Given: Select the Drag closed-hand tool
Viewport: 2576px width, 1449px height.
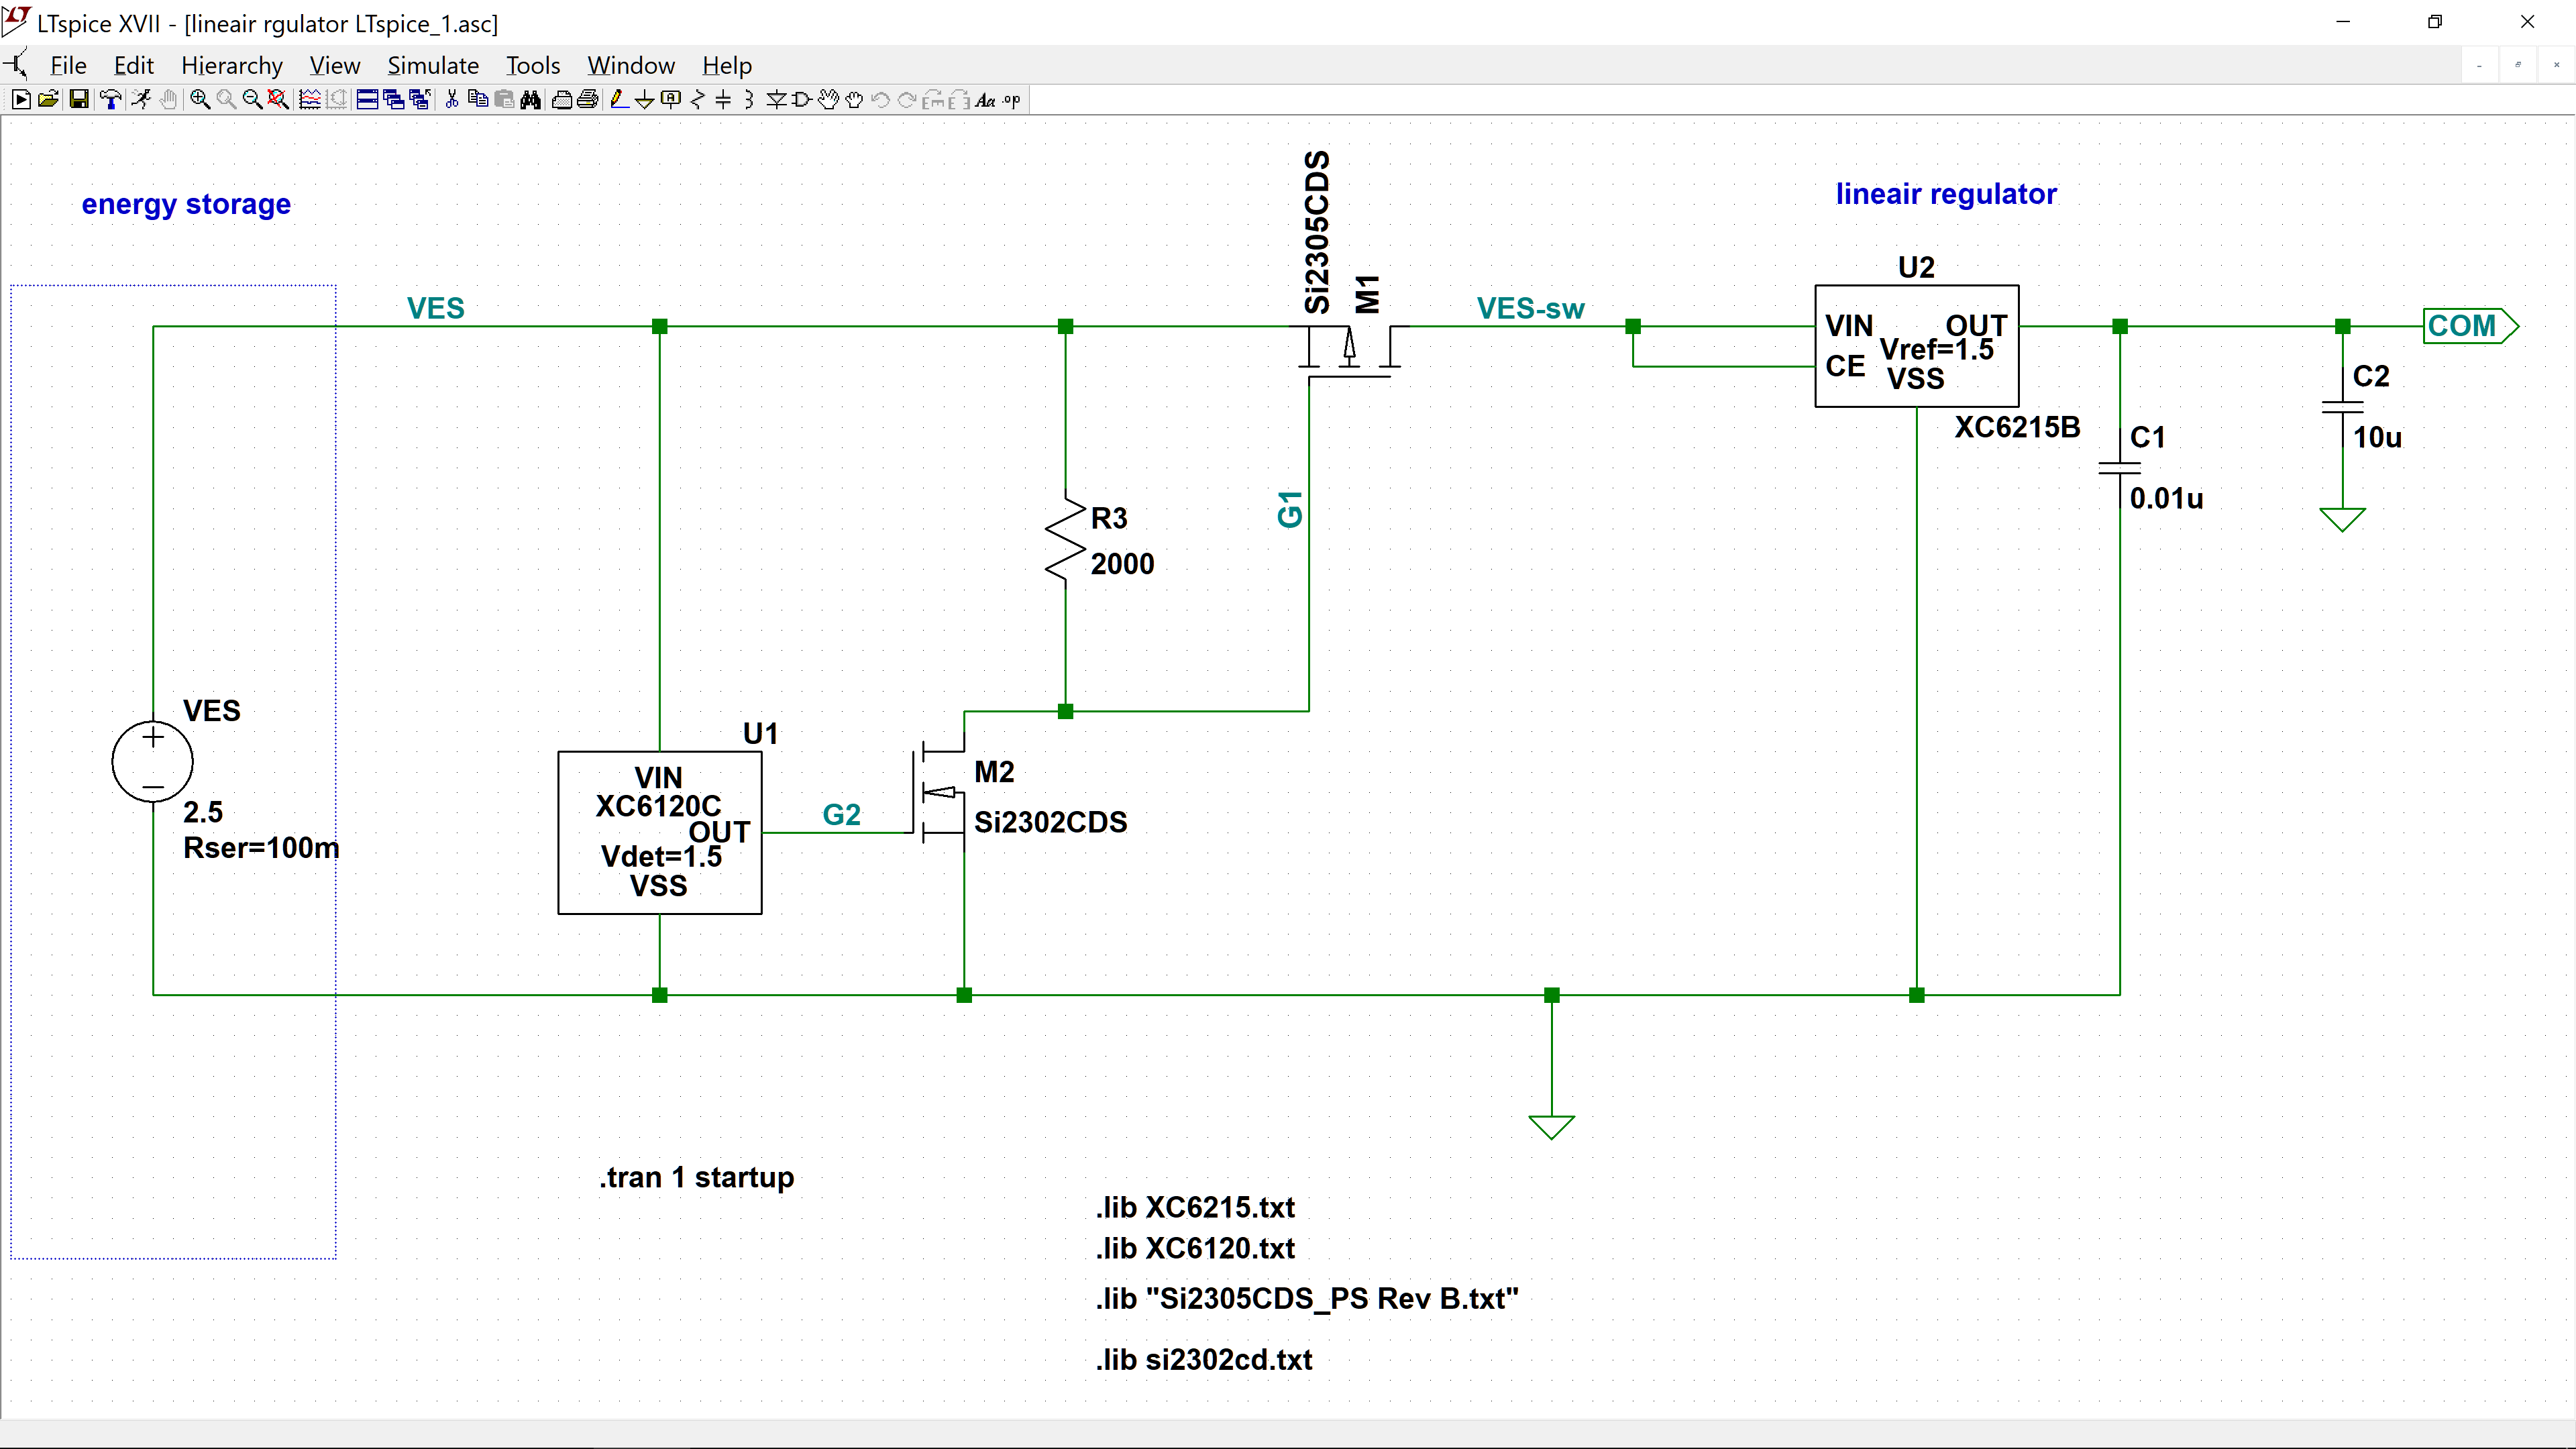Looking at the screenshot, I should point(854,100).
